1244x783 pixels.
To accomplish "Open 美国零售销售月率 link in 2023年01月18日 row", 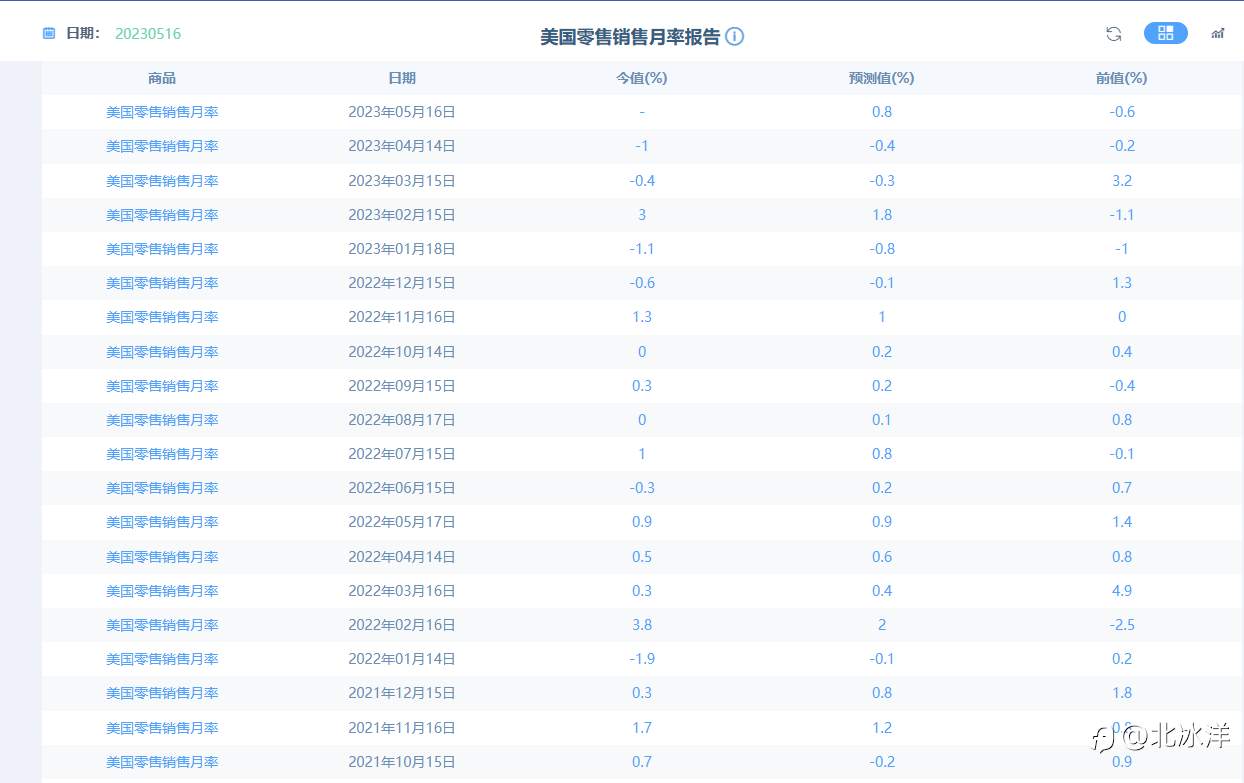I will [162, 249].
